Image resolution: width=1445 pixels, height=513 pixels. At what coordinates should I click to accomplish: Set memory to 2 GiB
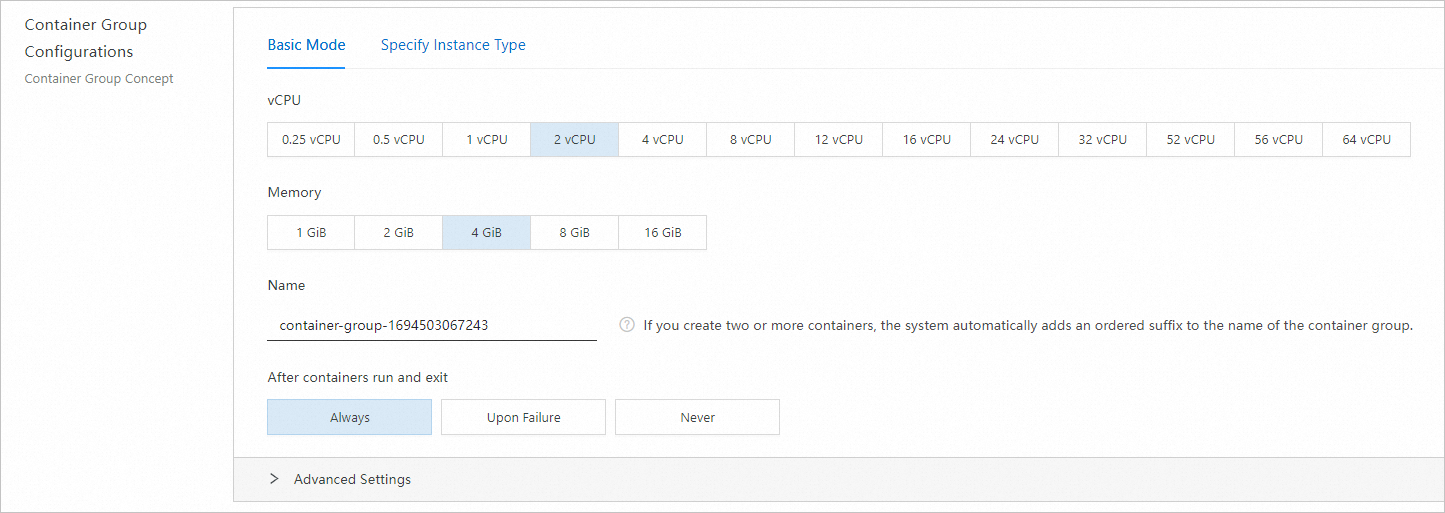point(399,232)
